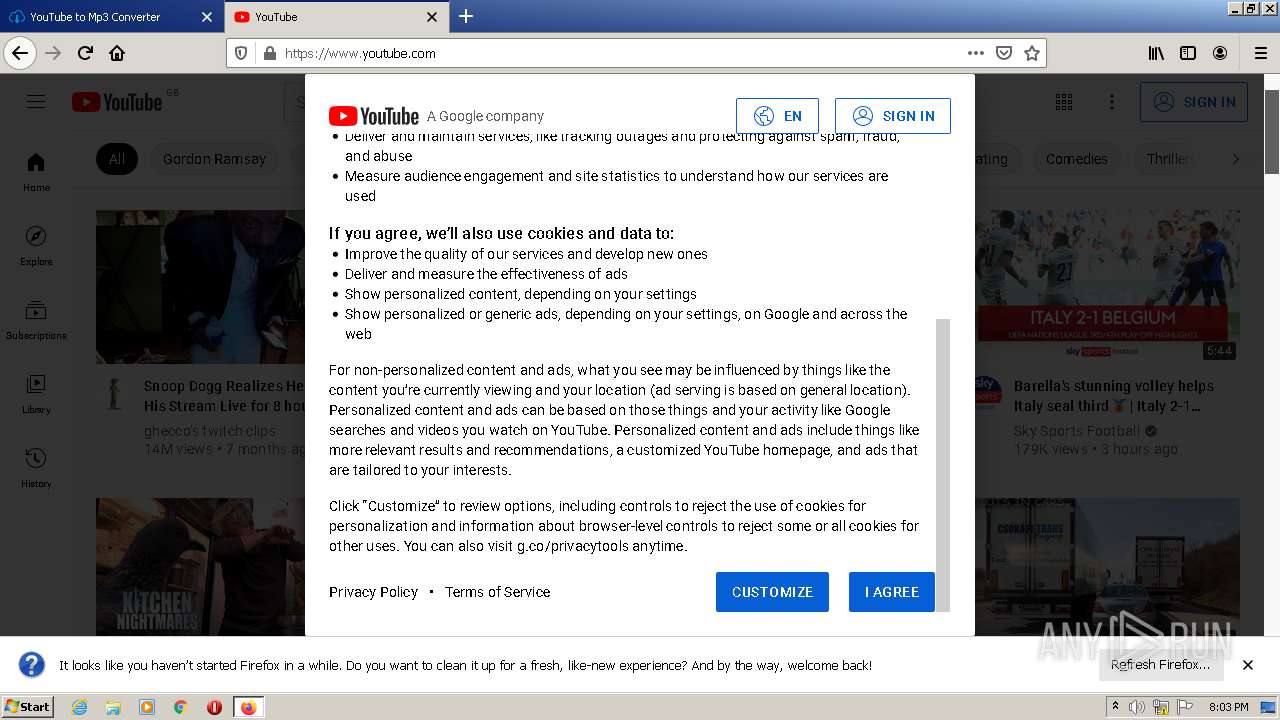Open a new browser tab
The width and height of the screenshot is (1280, 720).
(466, 16)
